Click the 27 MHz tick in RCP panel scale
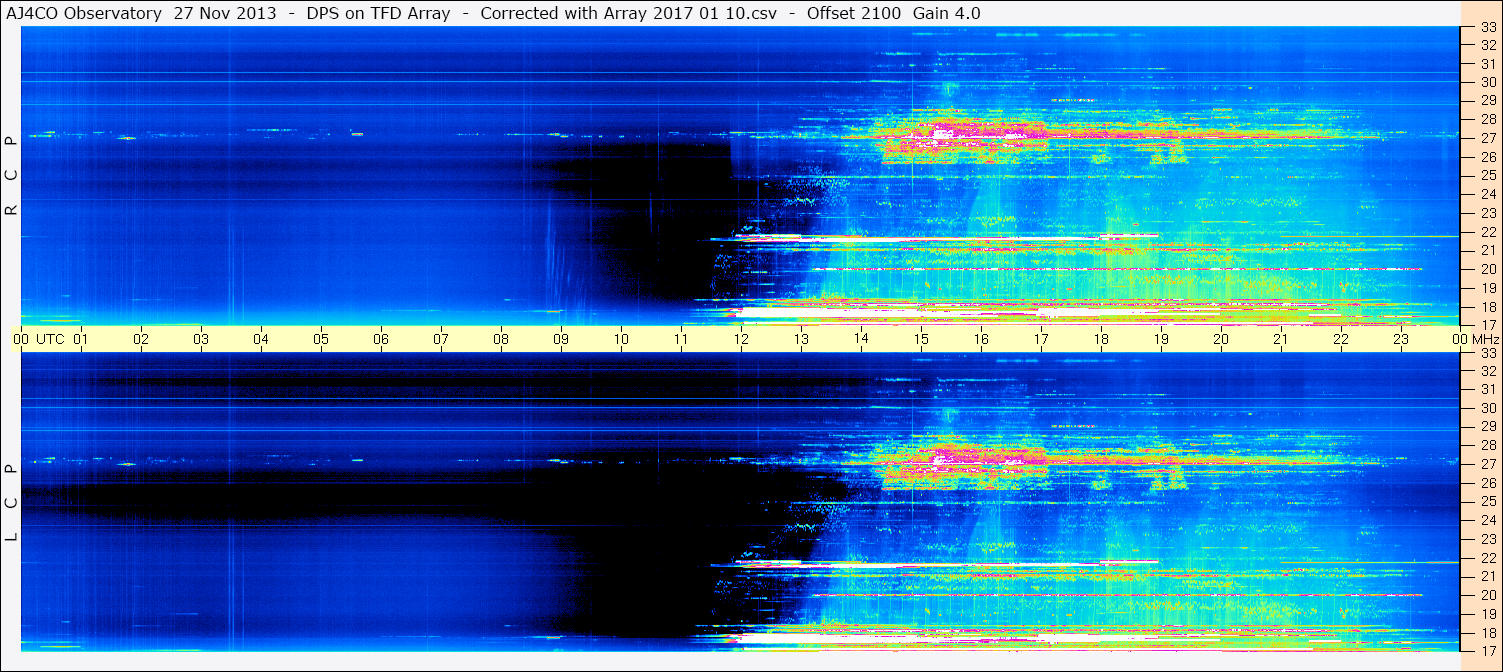 pyautogui.click(x=1487, y=138)
